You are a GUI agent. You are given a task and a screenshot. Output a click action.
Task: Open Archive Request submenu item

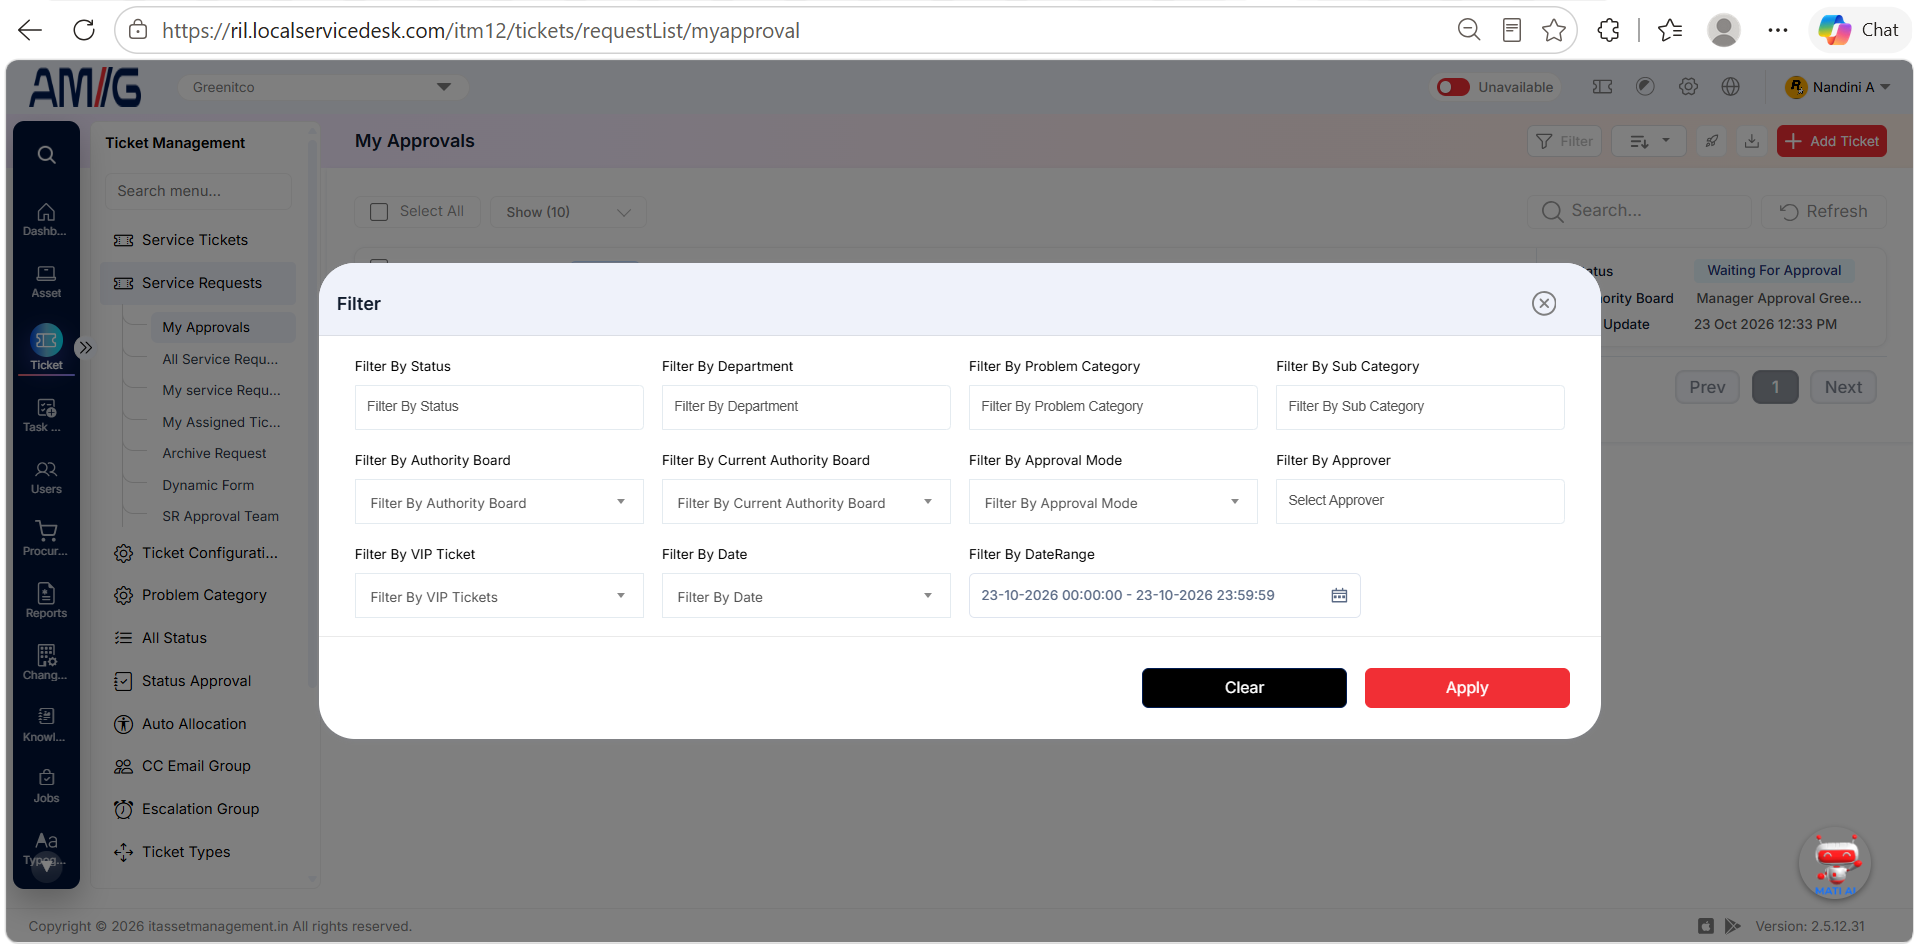[x=214, y=453]
